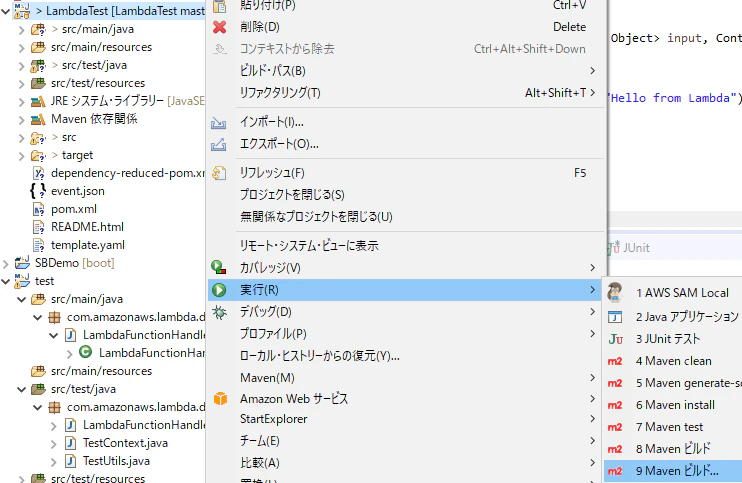Click the m2 icon next to Maven generate-sources
The image size is (742, 483).
click(615, 383)
